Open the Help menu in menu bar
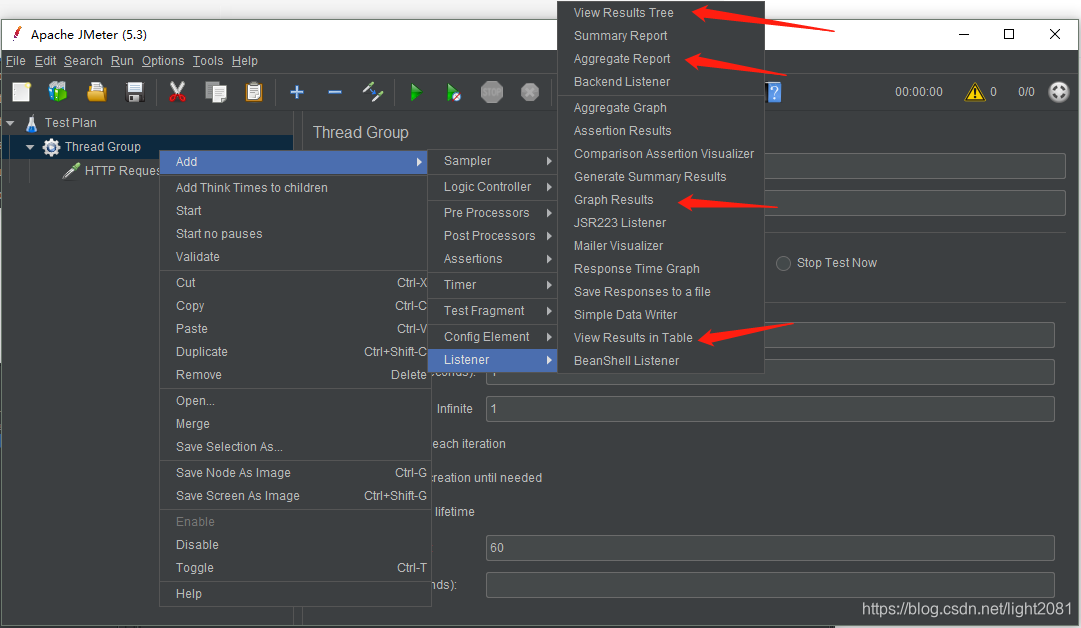This screenshot has height=628, width=1081. click(x=244, y=61)
